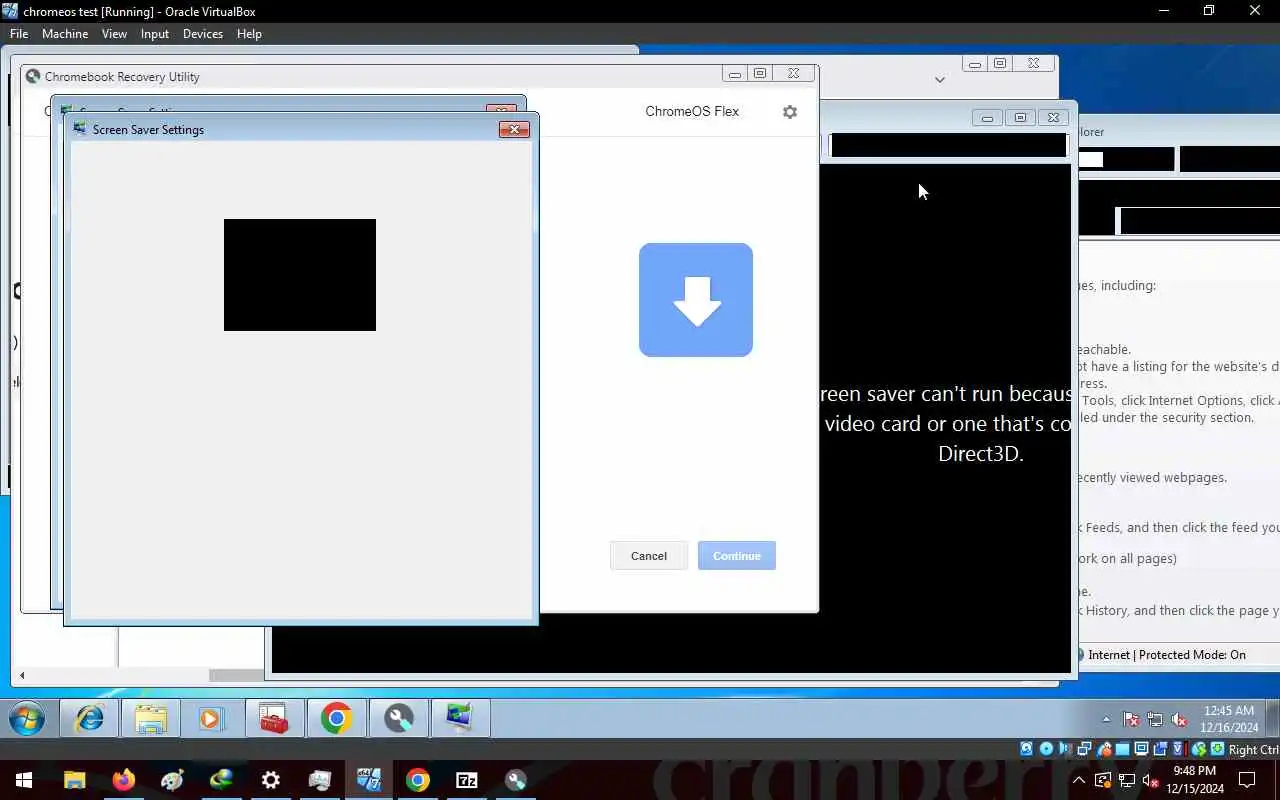Switch to Chrome in guest taskbar
Image resolution: width=1280 pixels, height=800 pixels.
click(336, 718)
